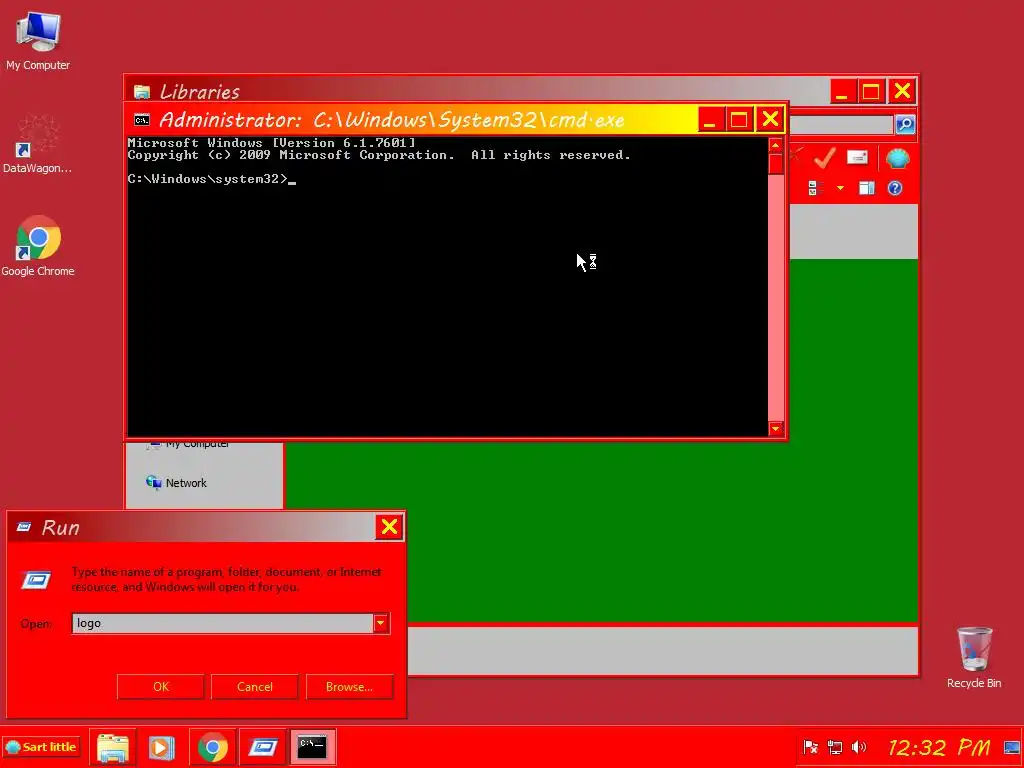Open the Sart little start button

40,746
